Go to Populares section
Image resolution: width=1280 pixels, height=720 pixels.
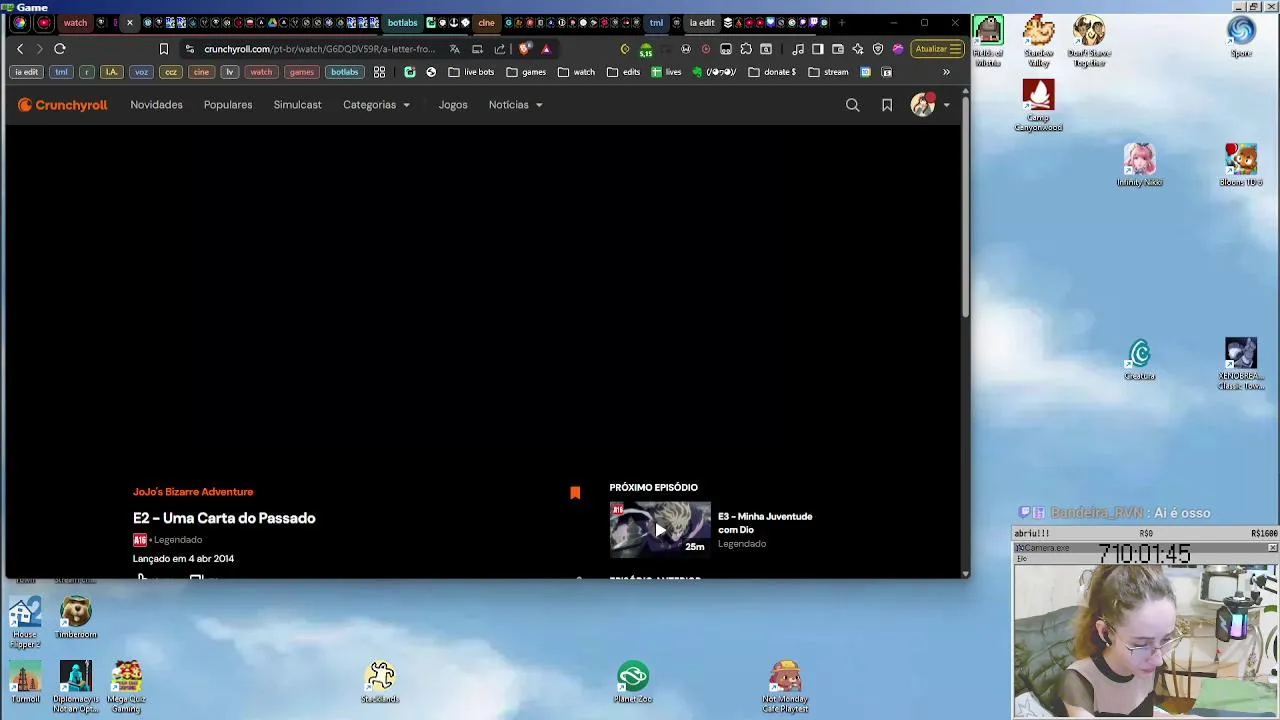(x=228, y=105)
